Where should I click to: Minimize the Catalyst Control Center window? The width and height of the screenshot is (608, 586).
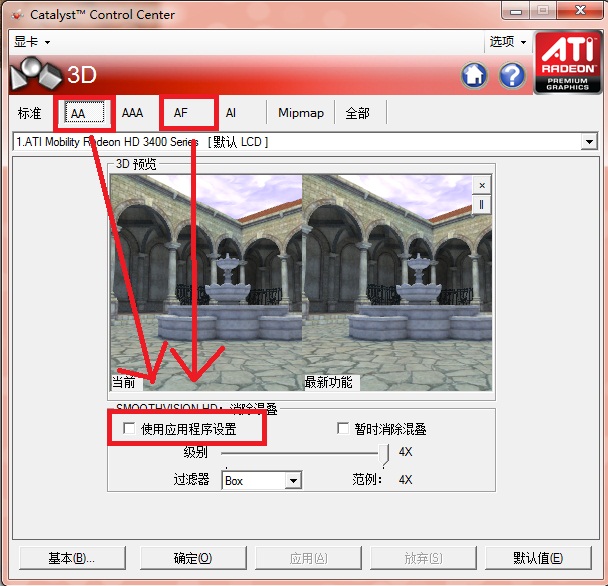[x=516, y=11]
